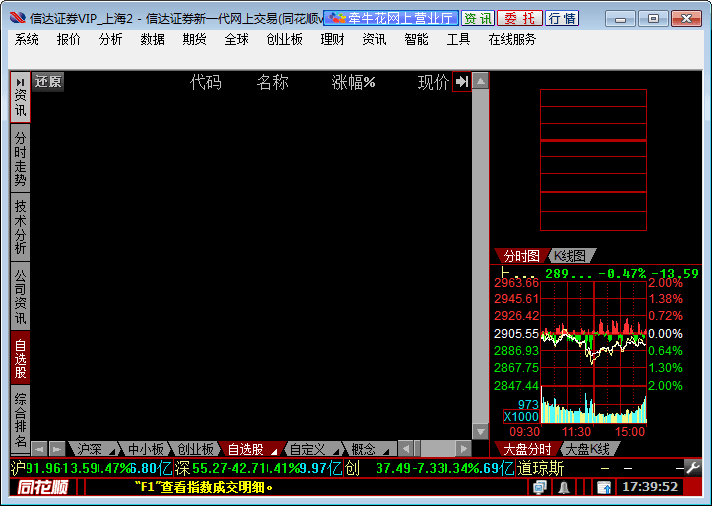Open the 报价 menu
The width and height of the screenshot is (712, 506).
coord(69,40)
